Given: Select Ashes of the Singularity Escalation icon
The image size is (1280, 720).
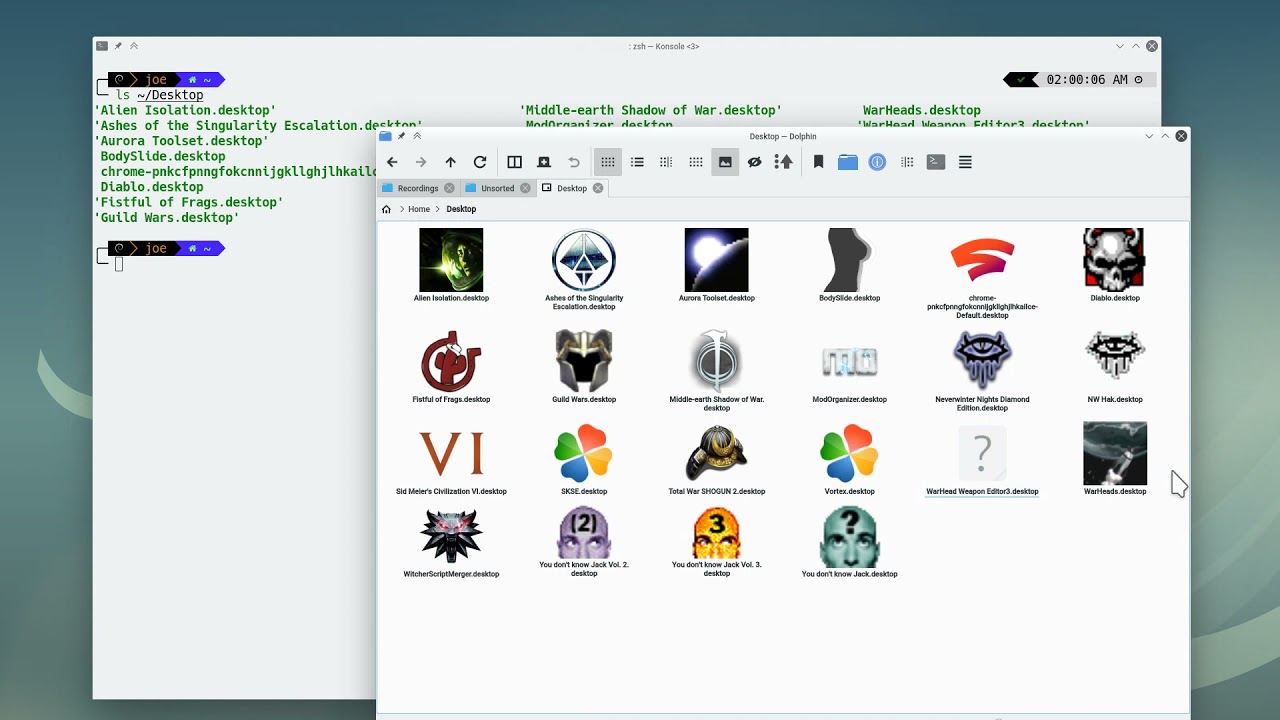Looking at the screenshot, I should (x=584, y=260).
